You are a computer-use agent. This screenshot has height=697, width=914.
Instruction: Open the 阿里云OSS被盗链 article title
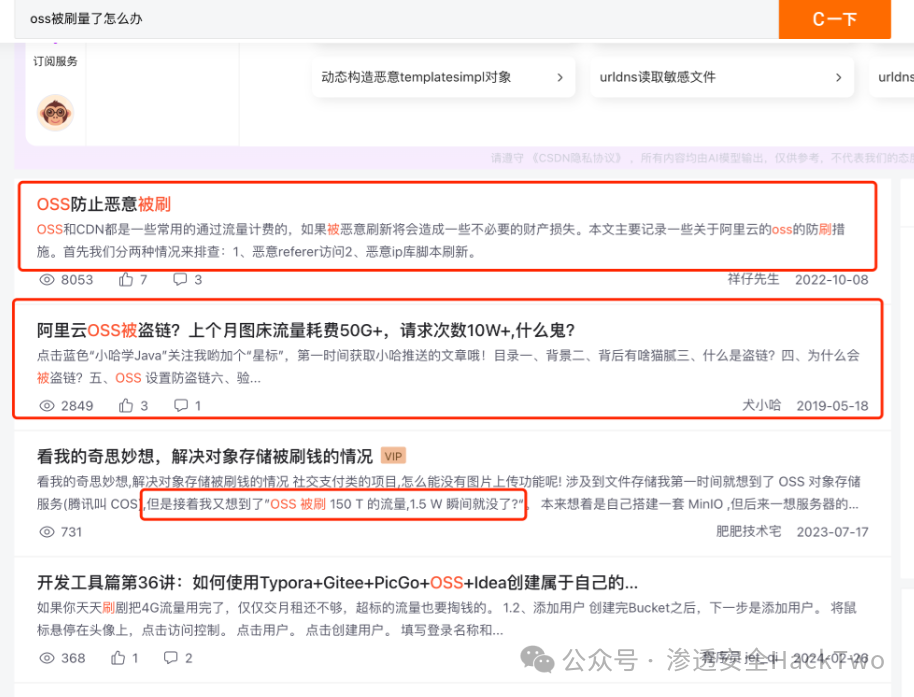tap(306, 330)
